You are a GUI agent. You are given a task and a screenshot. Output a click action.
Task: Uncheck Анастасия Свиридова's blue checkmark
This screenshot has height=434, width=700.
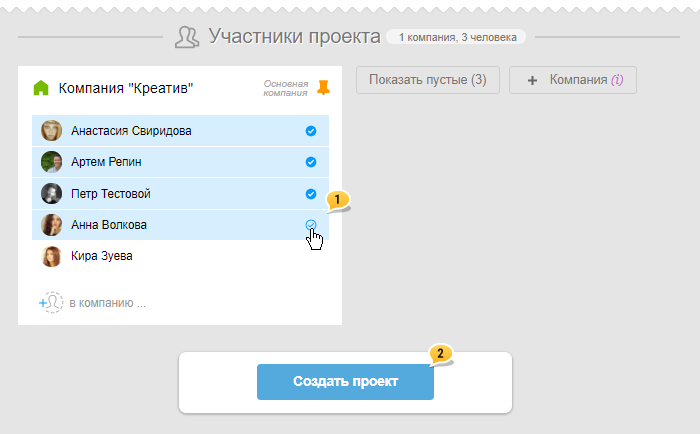point(311,131)
